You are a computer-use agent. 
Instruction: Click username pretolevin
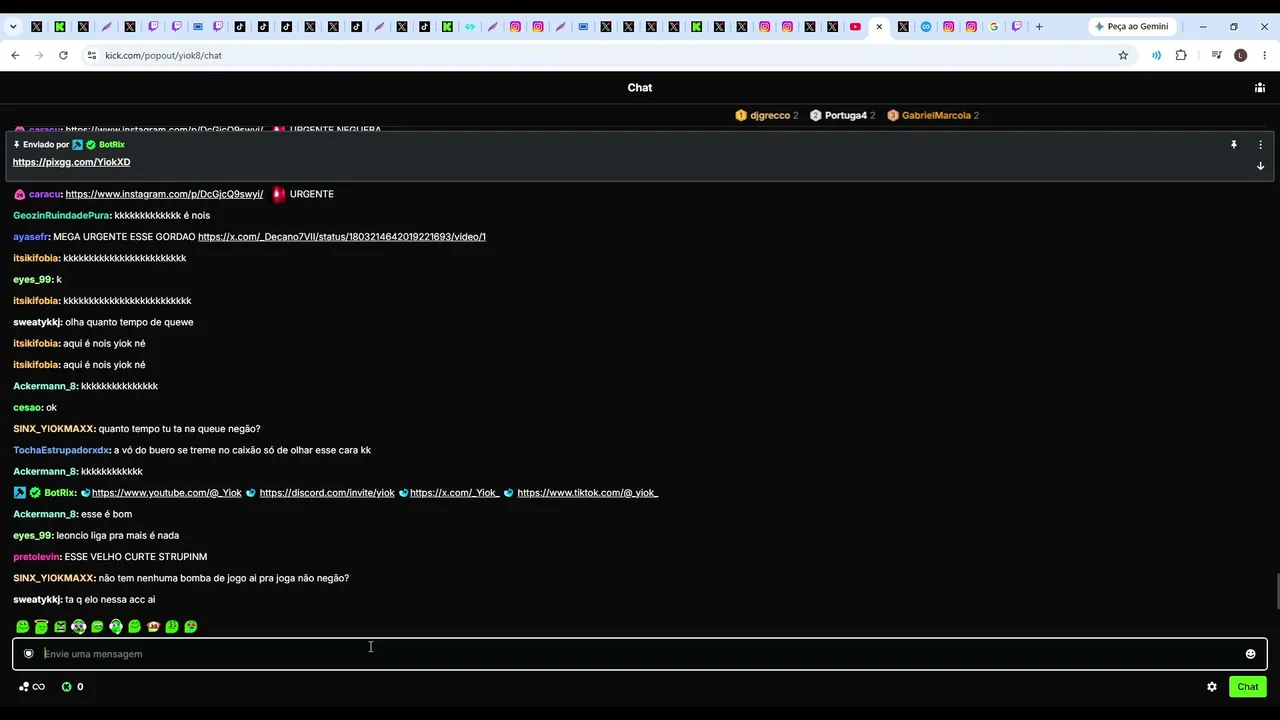[x=36, y=557]
